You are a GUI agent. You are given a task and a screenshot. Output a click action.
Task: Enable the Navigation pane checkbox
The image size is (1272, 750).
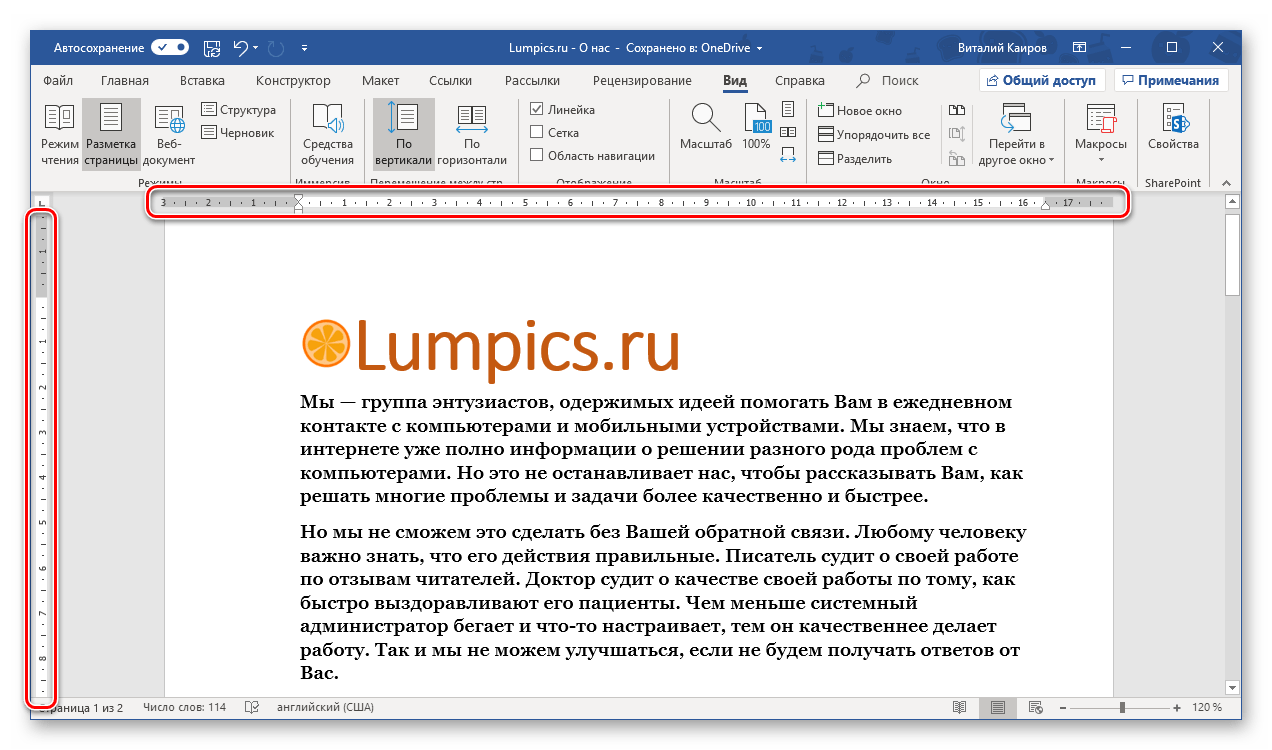537,155
